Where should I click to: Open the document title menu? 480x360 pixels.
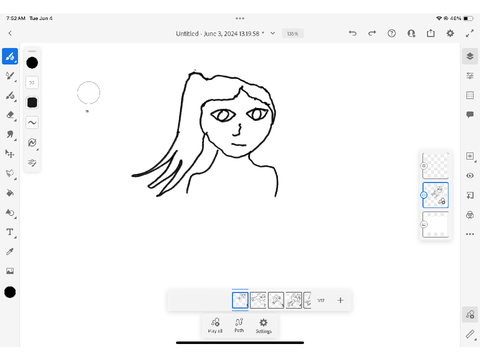[220, 33]
